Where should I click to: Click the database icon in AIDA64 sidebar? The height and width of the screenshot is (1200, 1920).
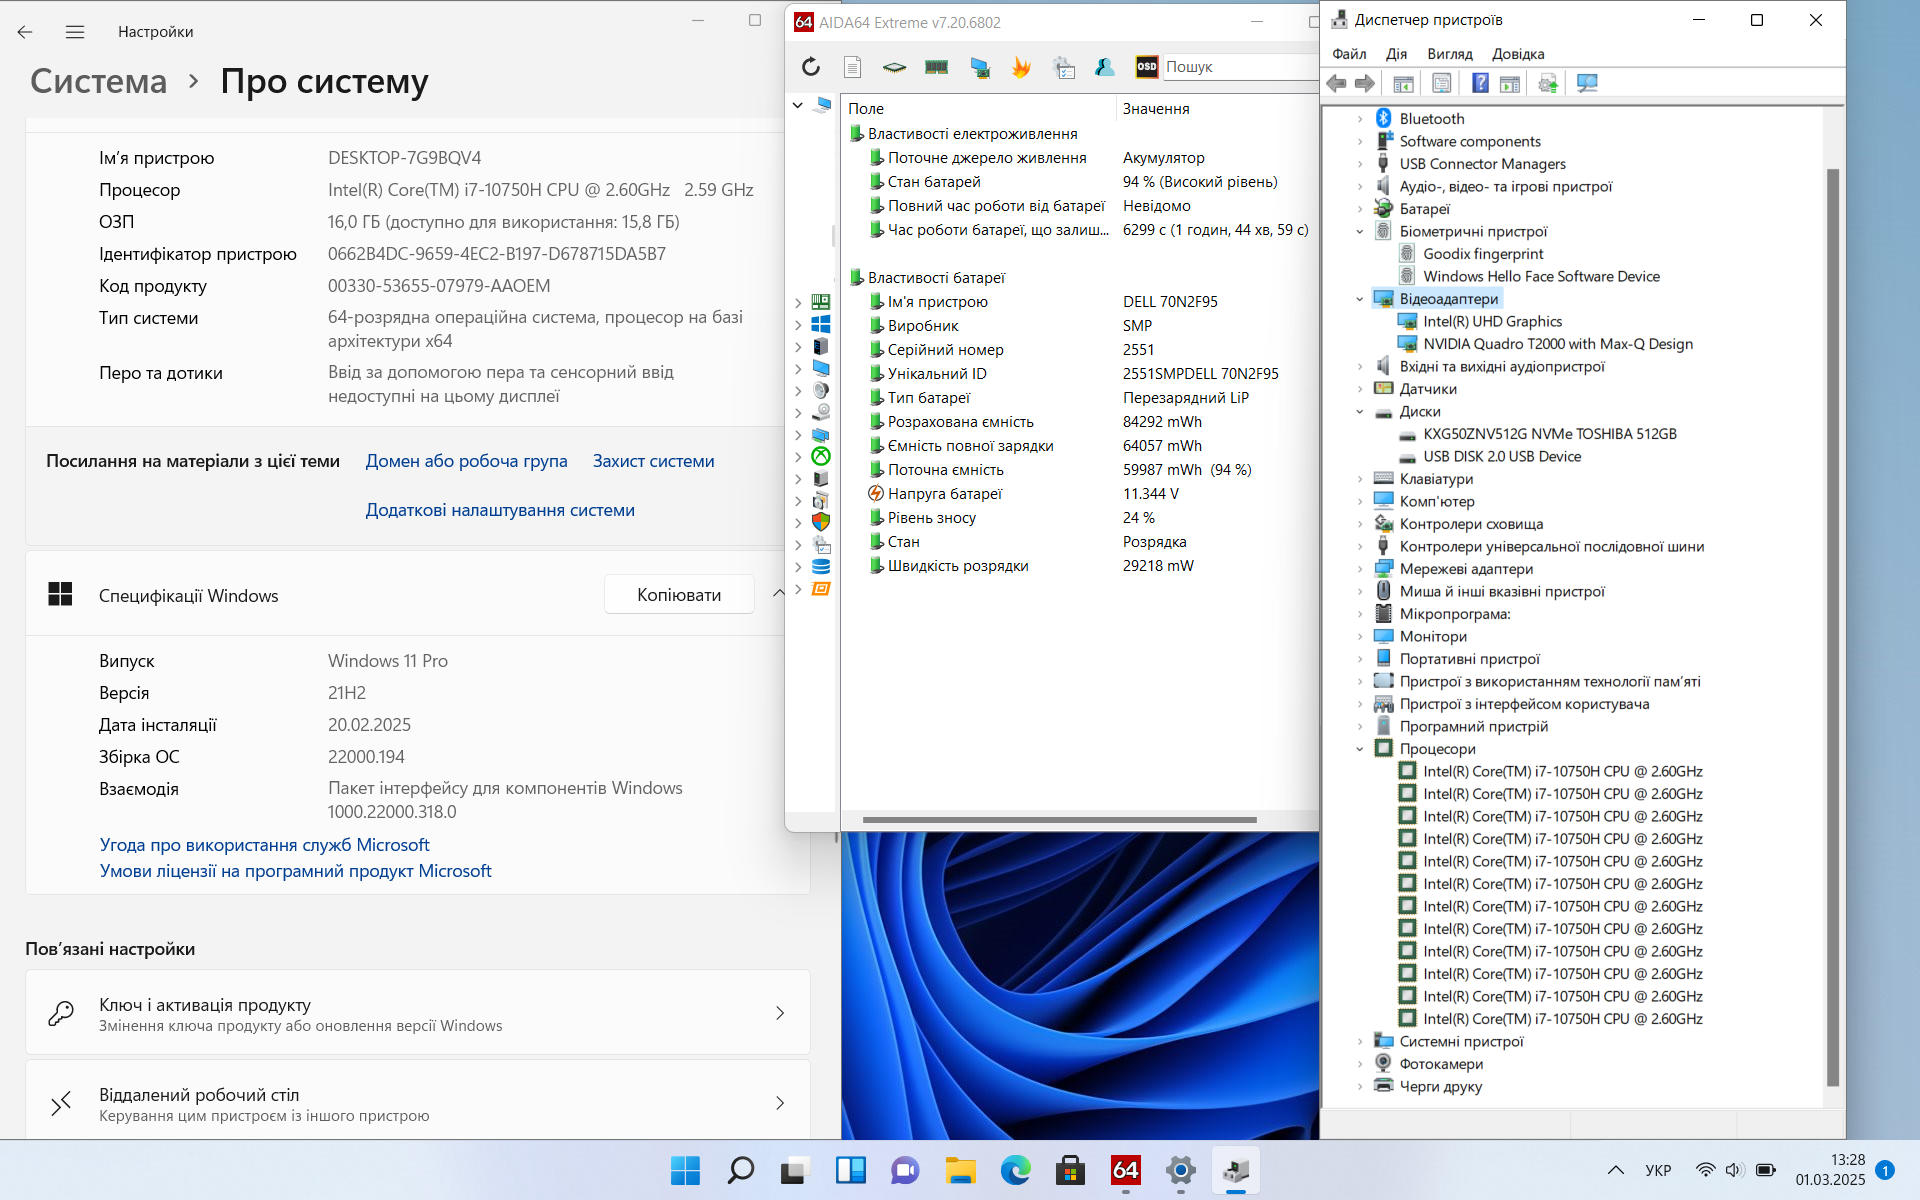coord(821,566)
